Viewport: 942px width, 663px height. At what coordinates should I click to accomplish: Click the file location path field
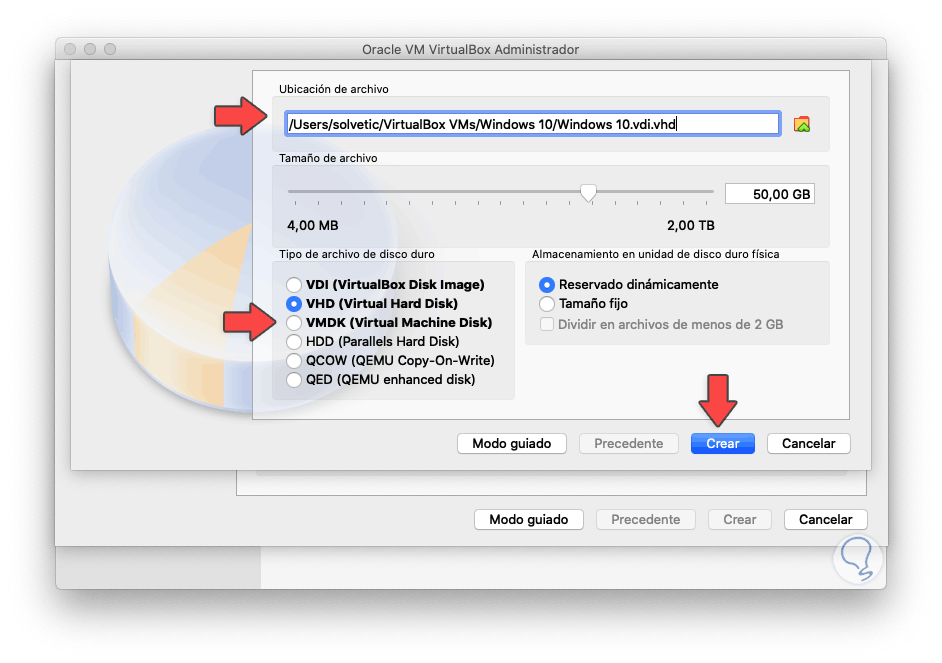pos(533,124)
